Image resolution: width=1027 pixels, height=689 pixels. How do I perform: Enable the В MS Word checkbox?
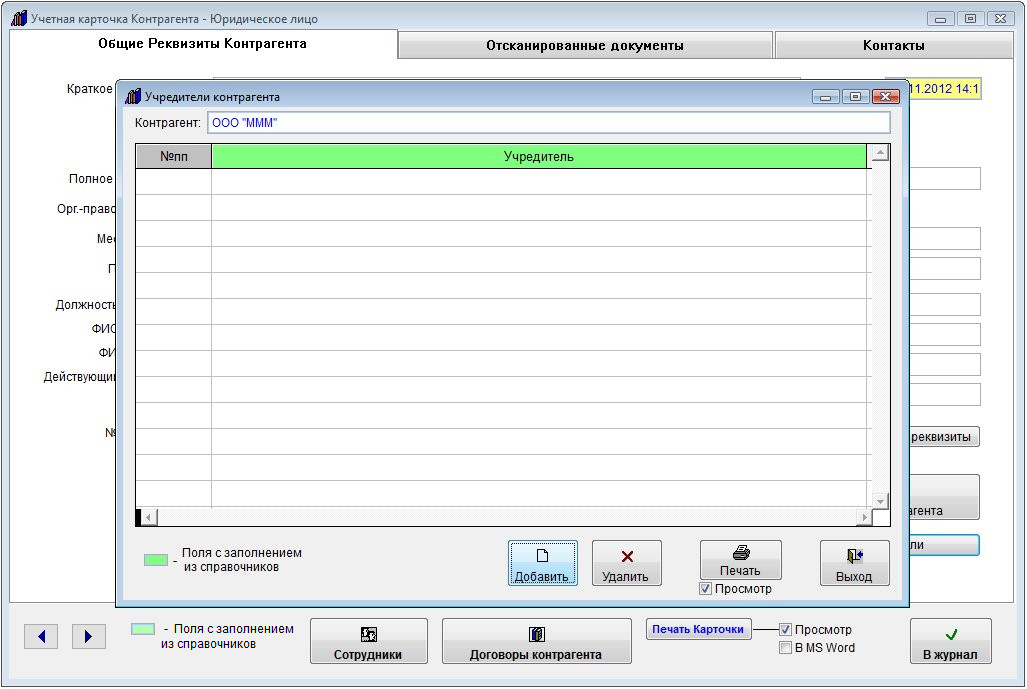point(785,648)
